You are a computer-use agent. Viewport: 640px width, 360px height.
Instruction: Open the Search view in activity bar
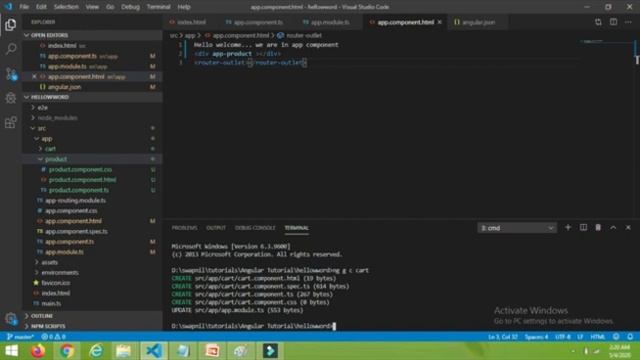(11, 49)
